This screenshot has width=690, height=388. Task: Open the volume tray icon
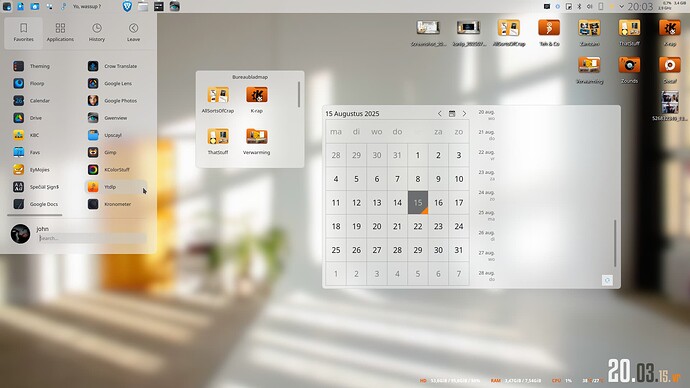pyautogui.click(x=589, y=6)
